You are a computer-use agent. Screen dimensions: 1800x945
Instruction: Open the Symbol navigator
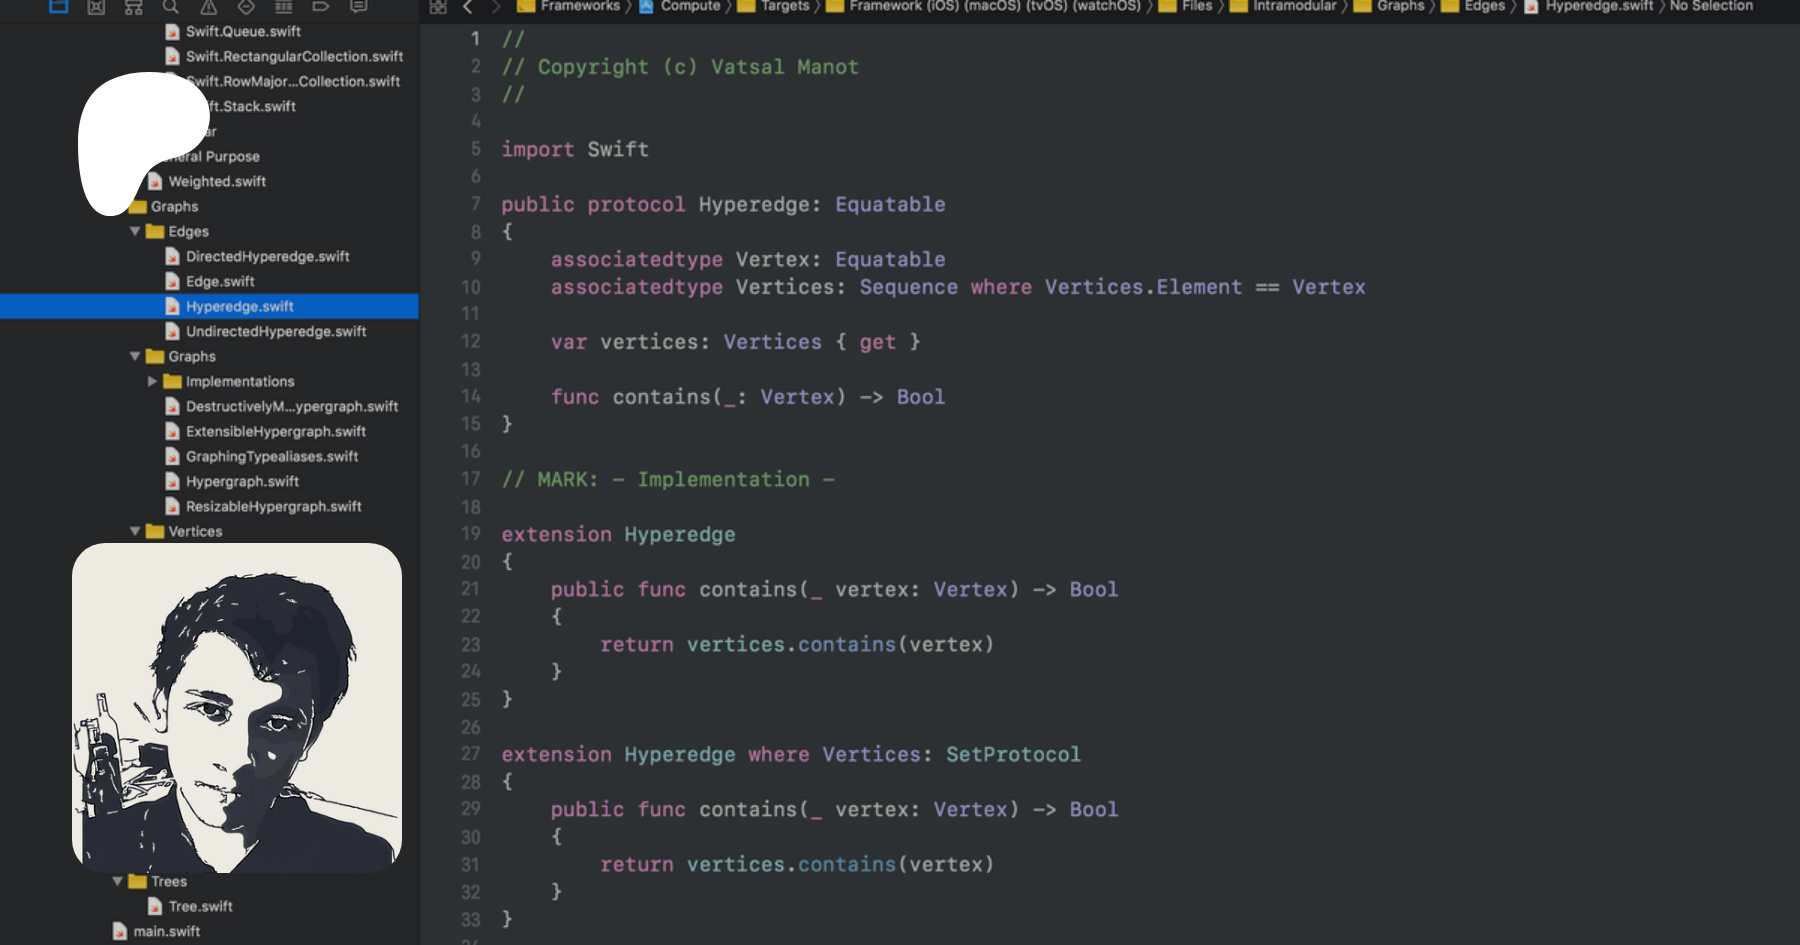(133, 6)
